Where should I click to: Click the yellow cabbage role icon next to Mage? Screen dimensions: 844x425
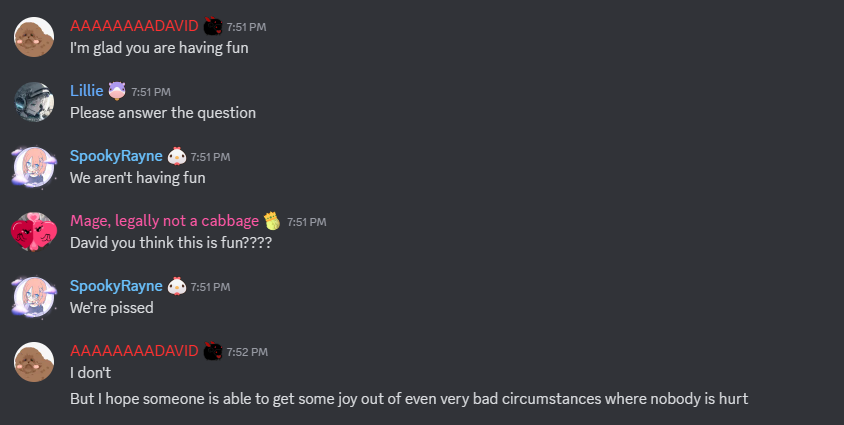coord(272,221)
